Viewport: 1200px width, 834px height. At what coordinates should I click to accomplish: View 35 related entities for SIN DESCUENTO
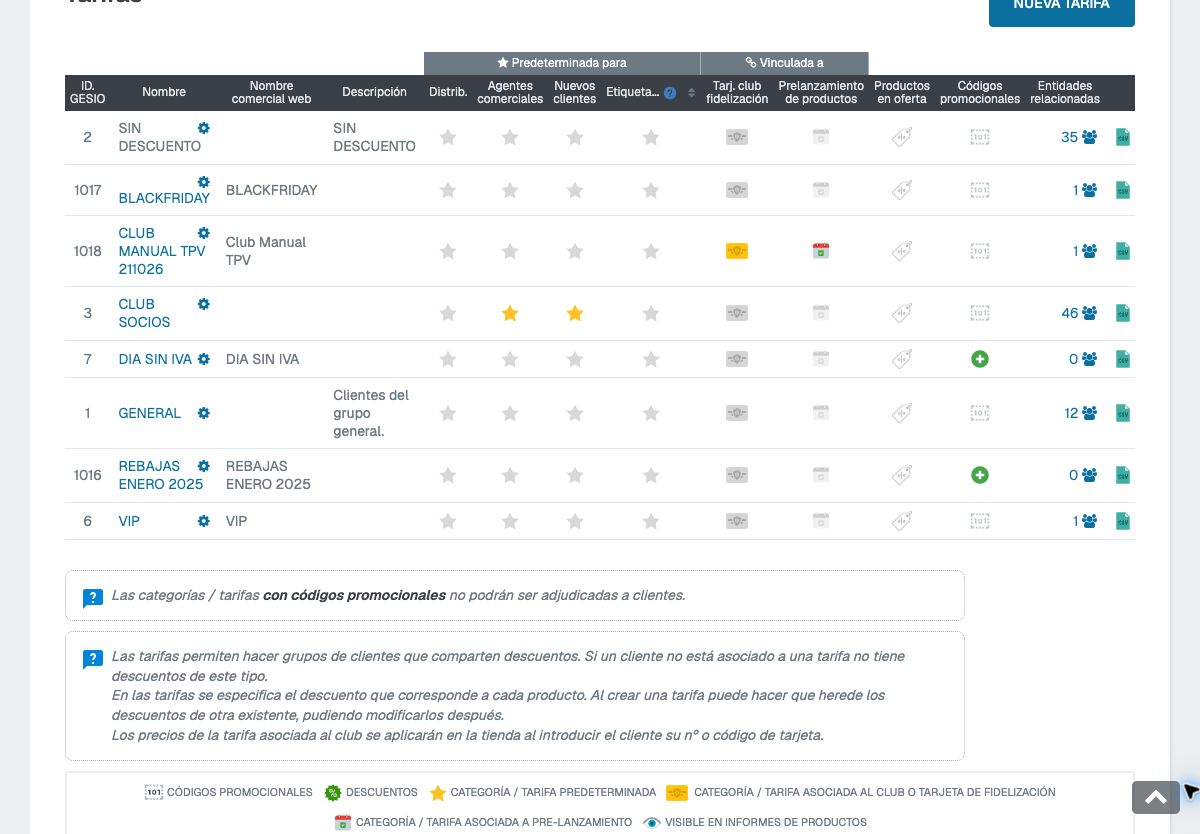tap(1079, 137)
